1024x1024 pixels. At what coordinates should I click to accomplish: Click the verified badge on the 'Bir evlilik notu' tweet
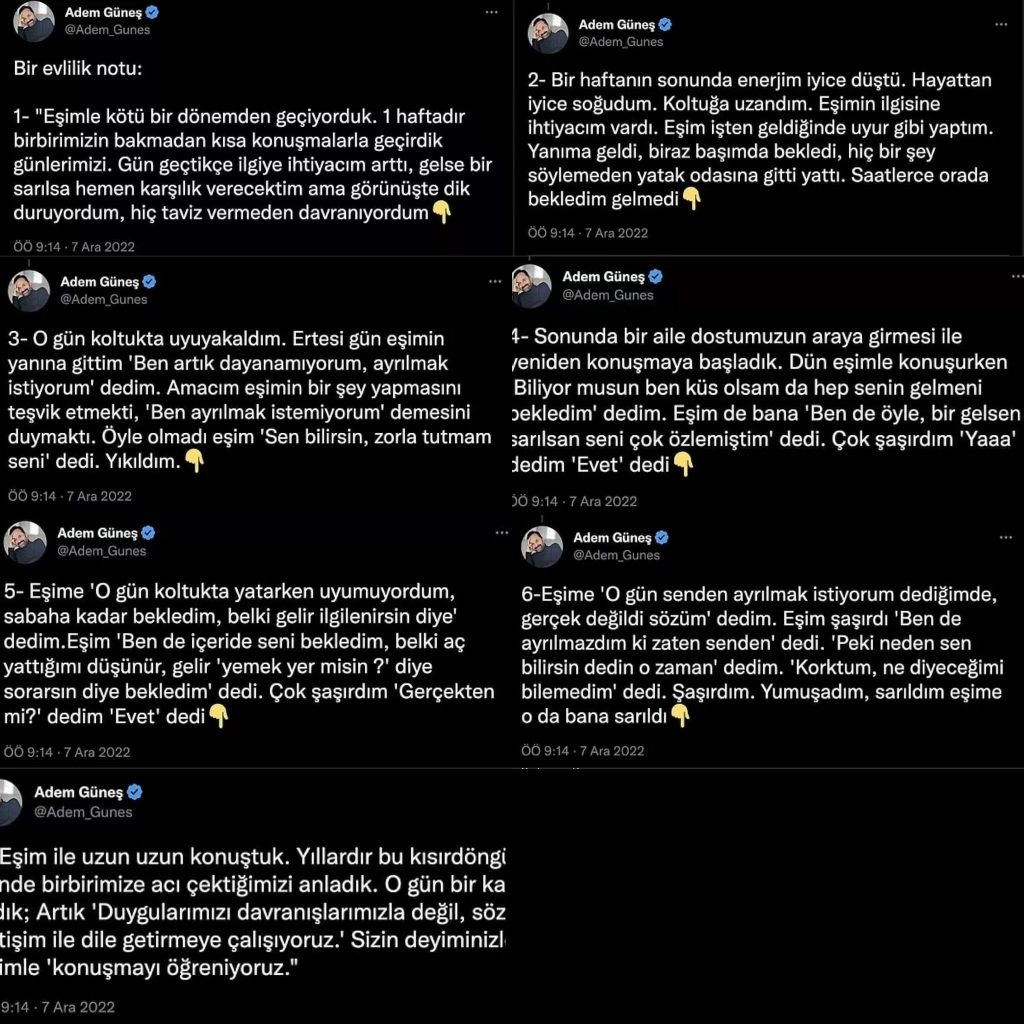152,13
